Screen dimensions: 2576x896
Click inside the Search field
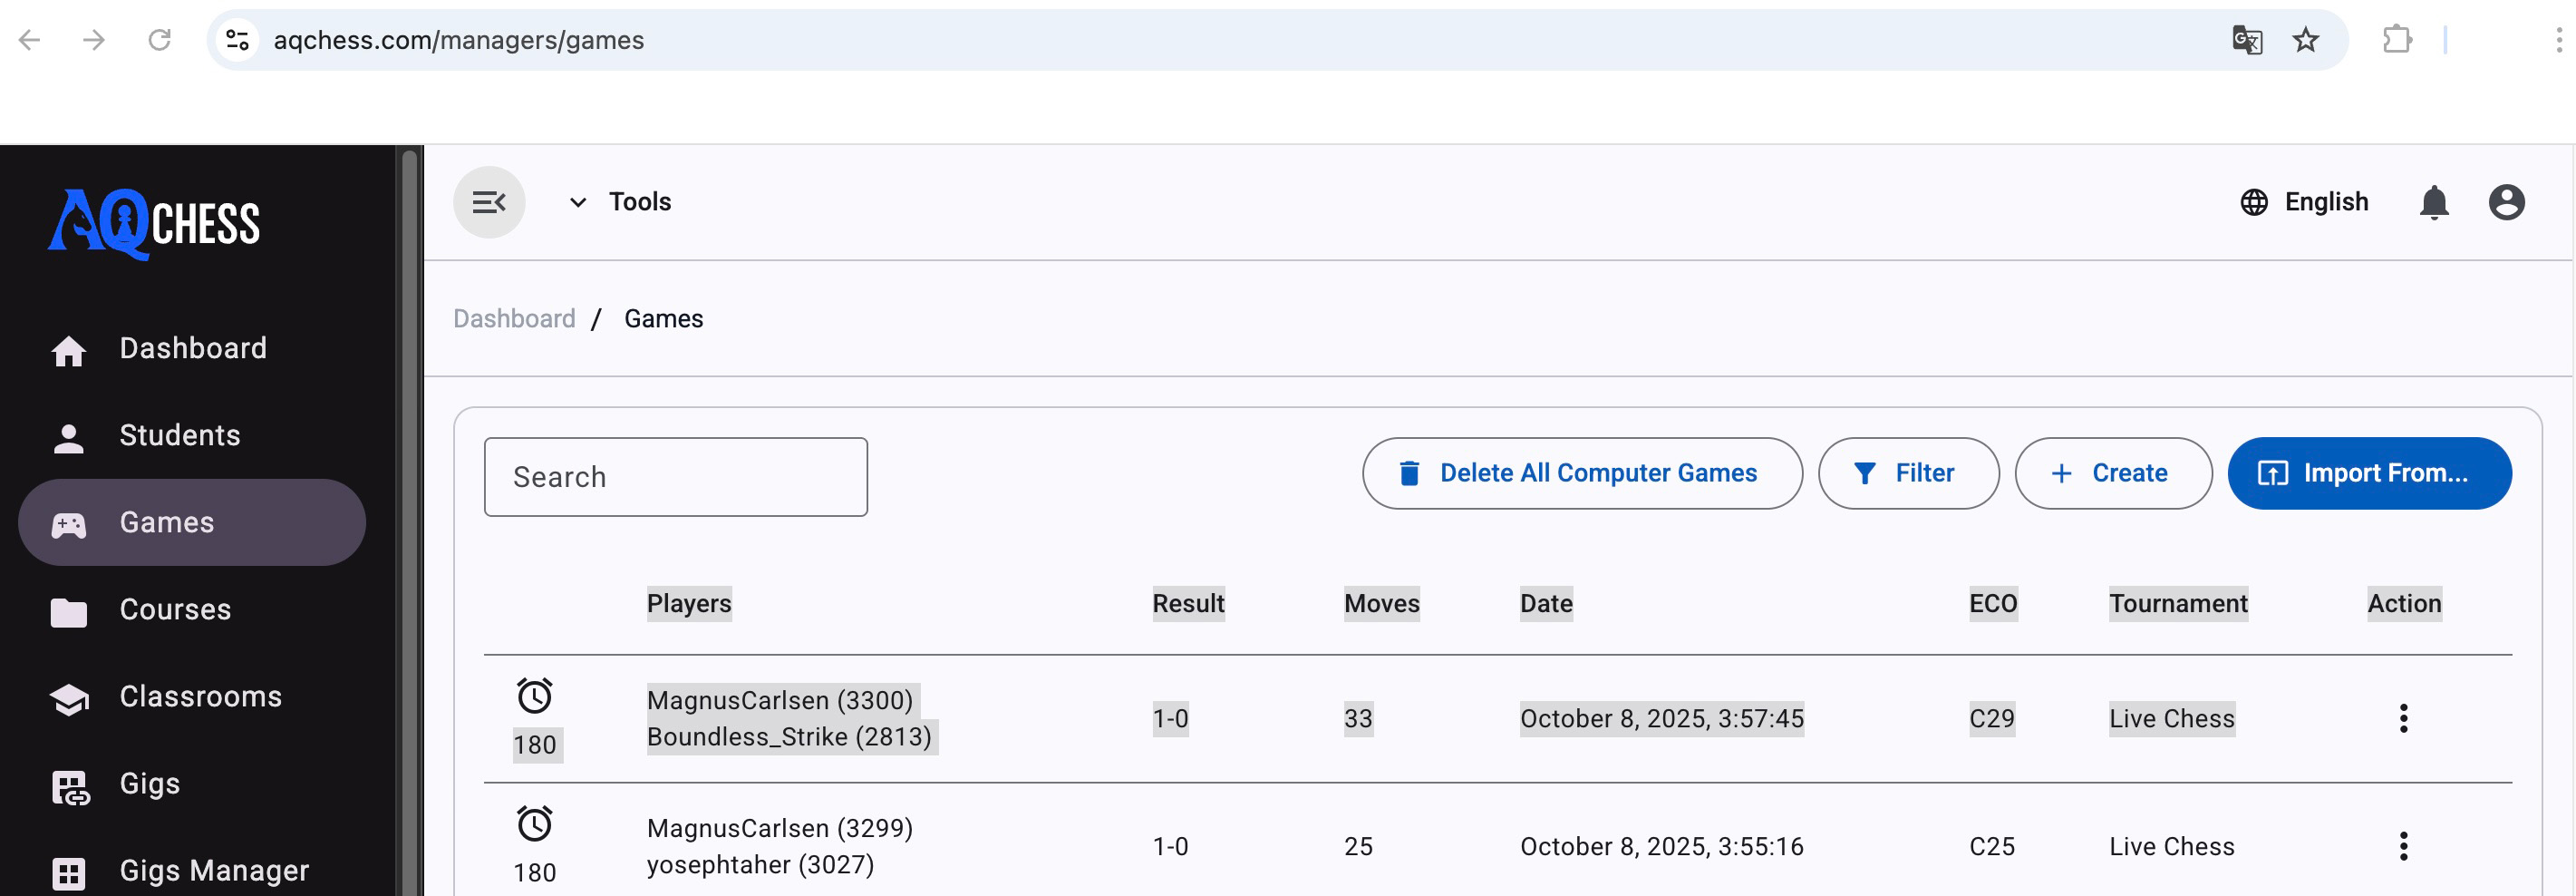675,477
